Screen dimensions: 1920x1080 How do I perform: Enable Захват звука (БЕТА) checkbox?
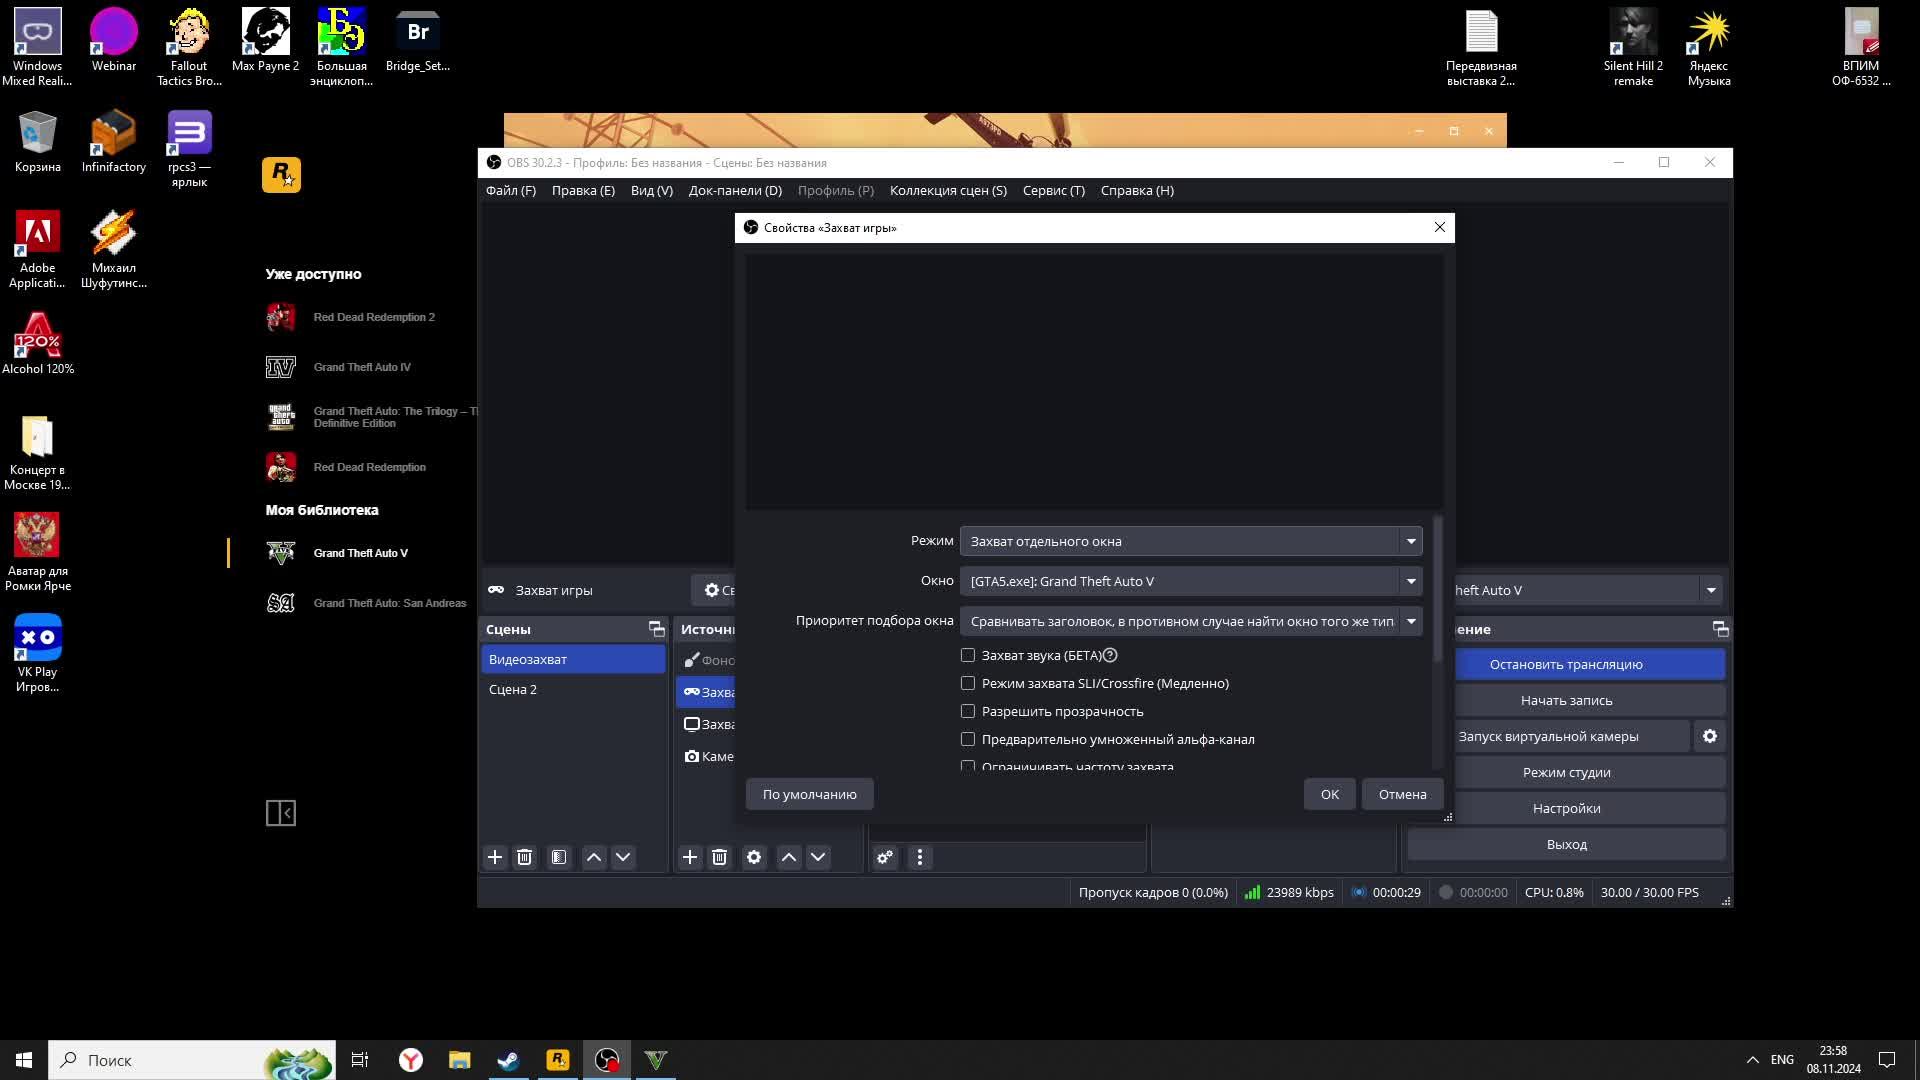coord(968,655)
